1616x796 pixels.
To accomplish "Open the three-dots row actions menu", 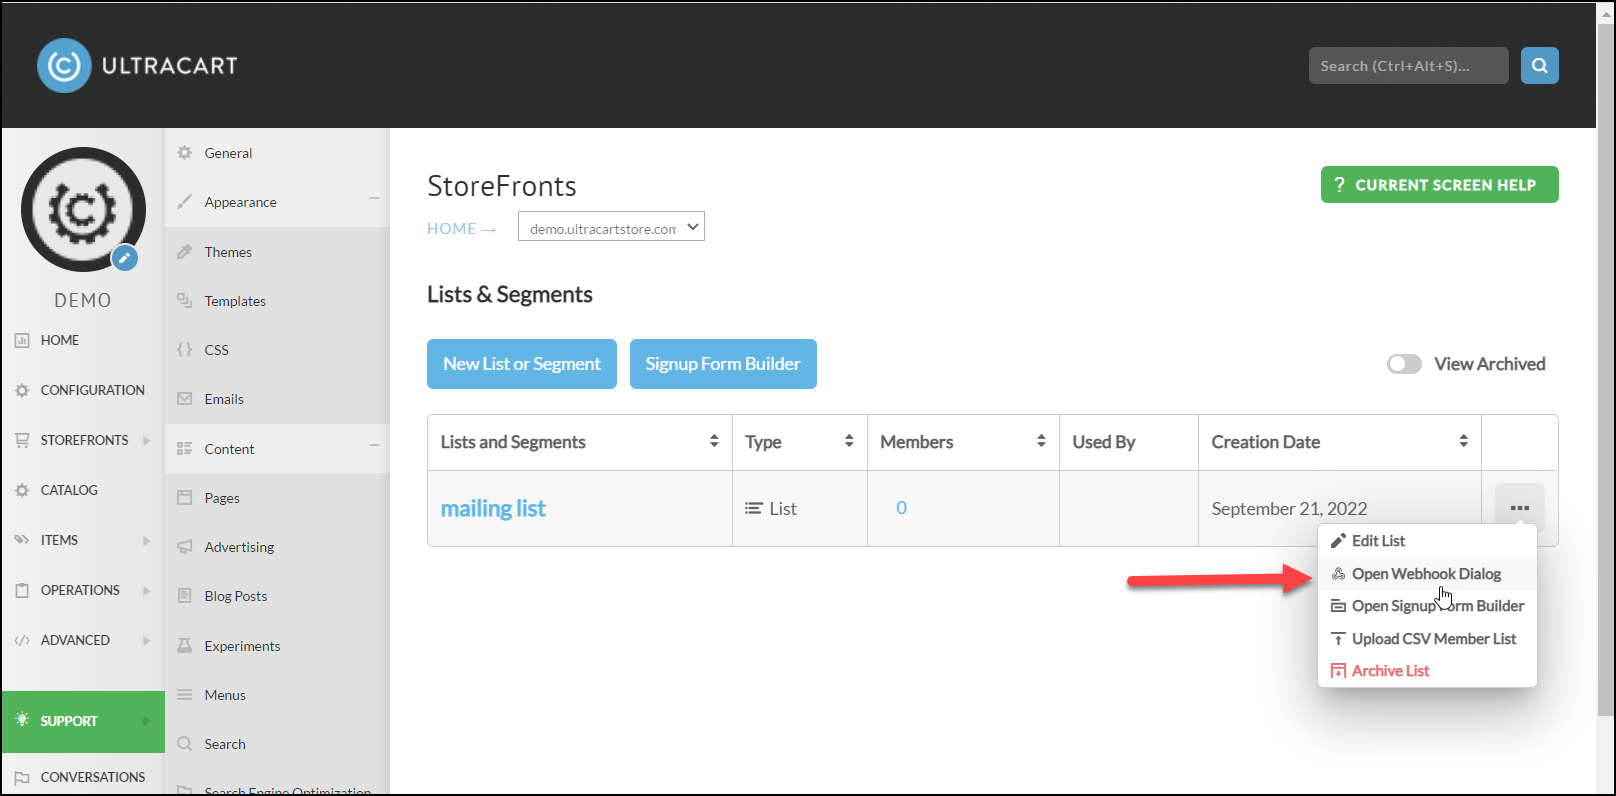I will (1520, 508).
